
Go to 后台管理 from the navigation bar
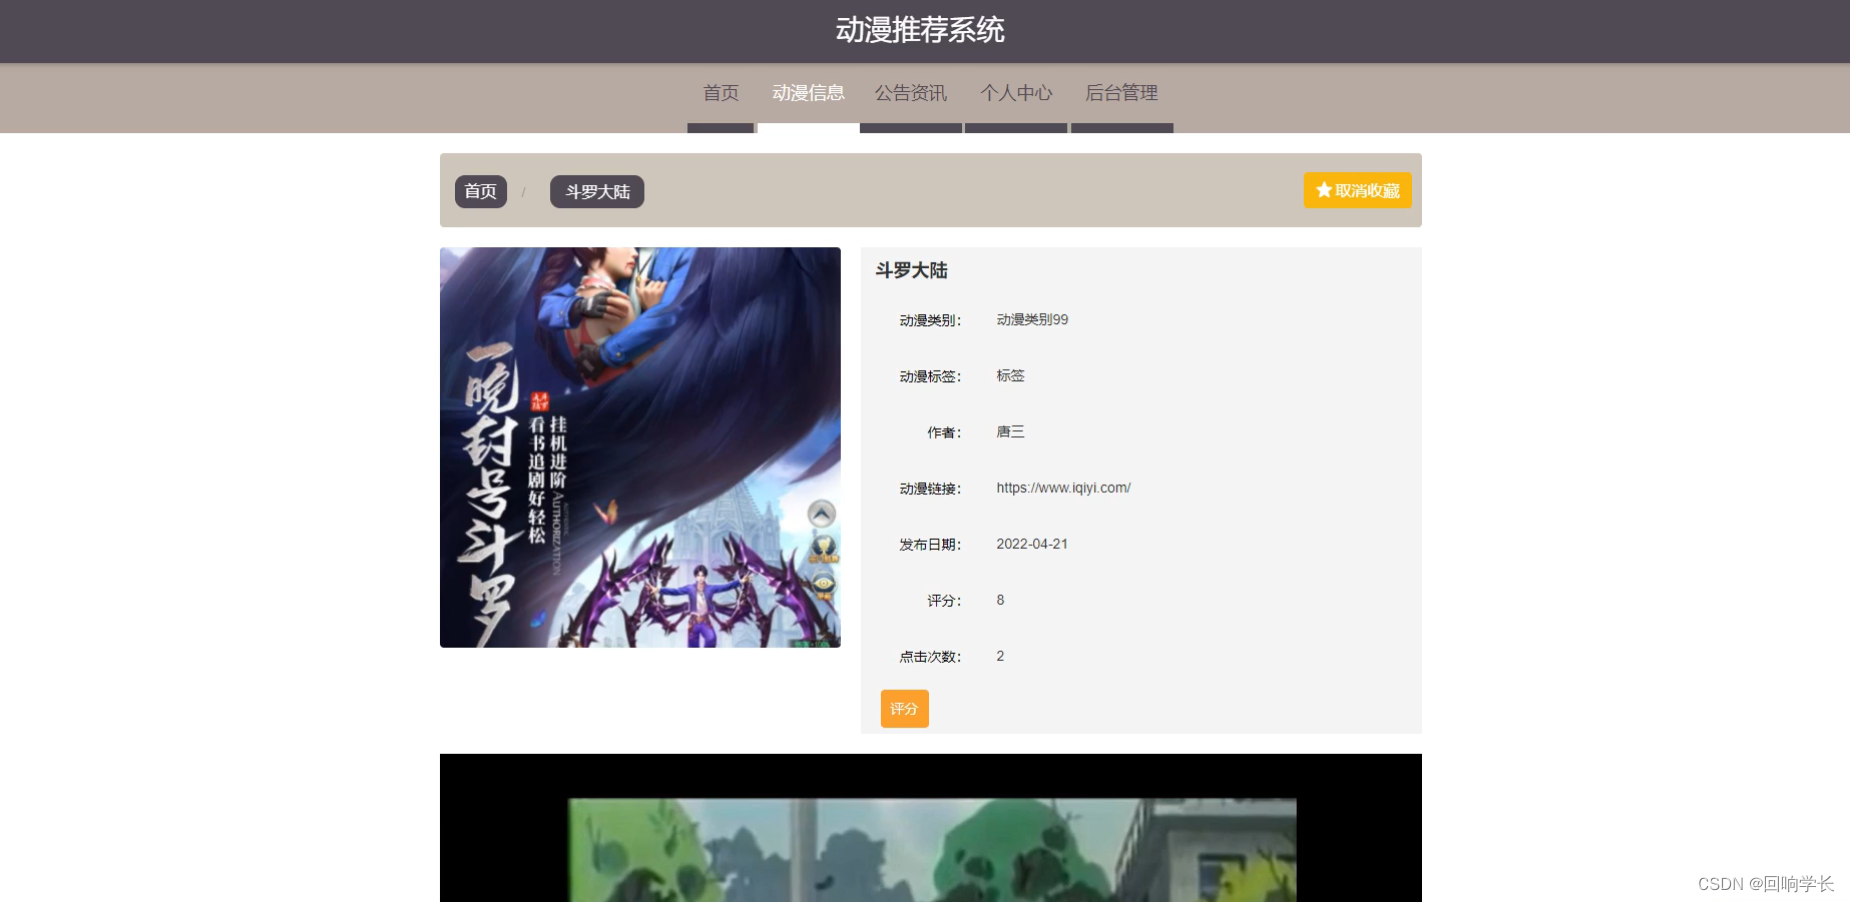1123,93
